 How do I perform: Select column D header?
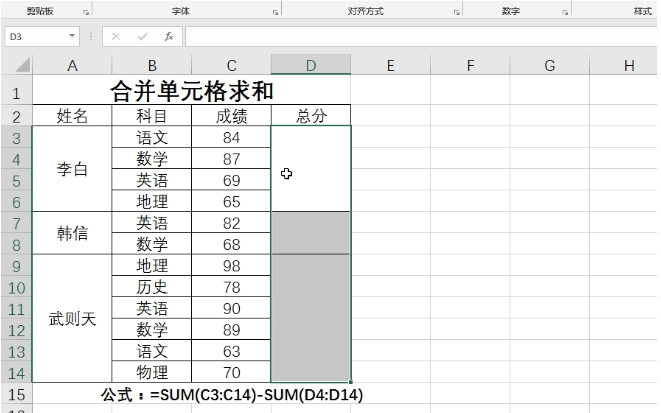tap(311, 66)
